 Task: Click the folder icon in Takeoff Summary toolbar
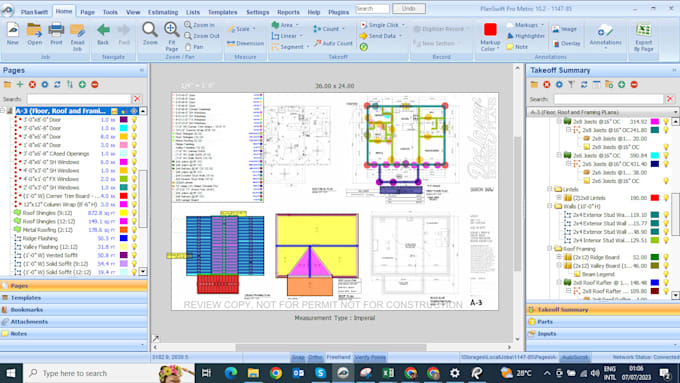[x=534, y=85]
